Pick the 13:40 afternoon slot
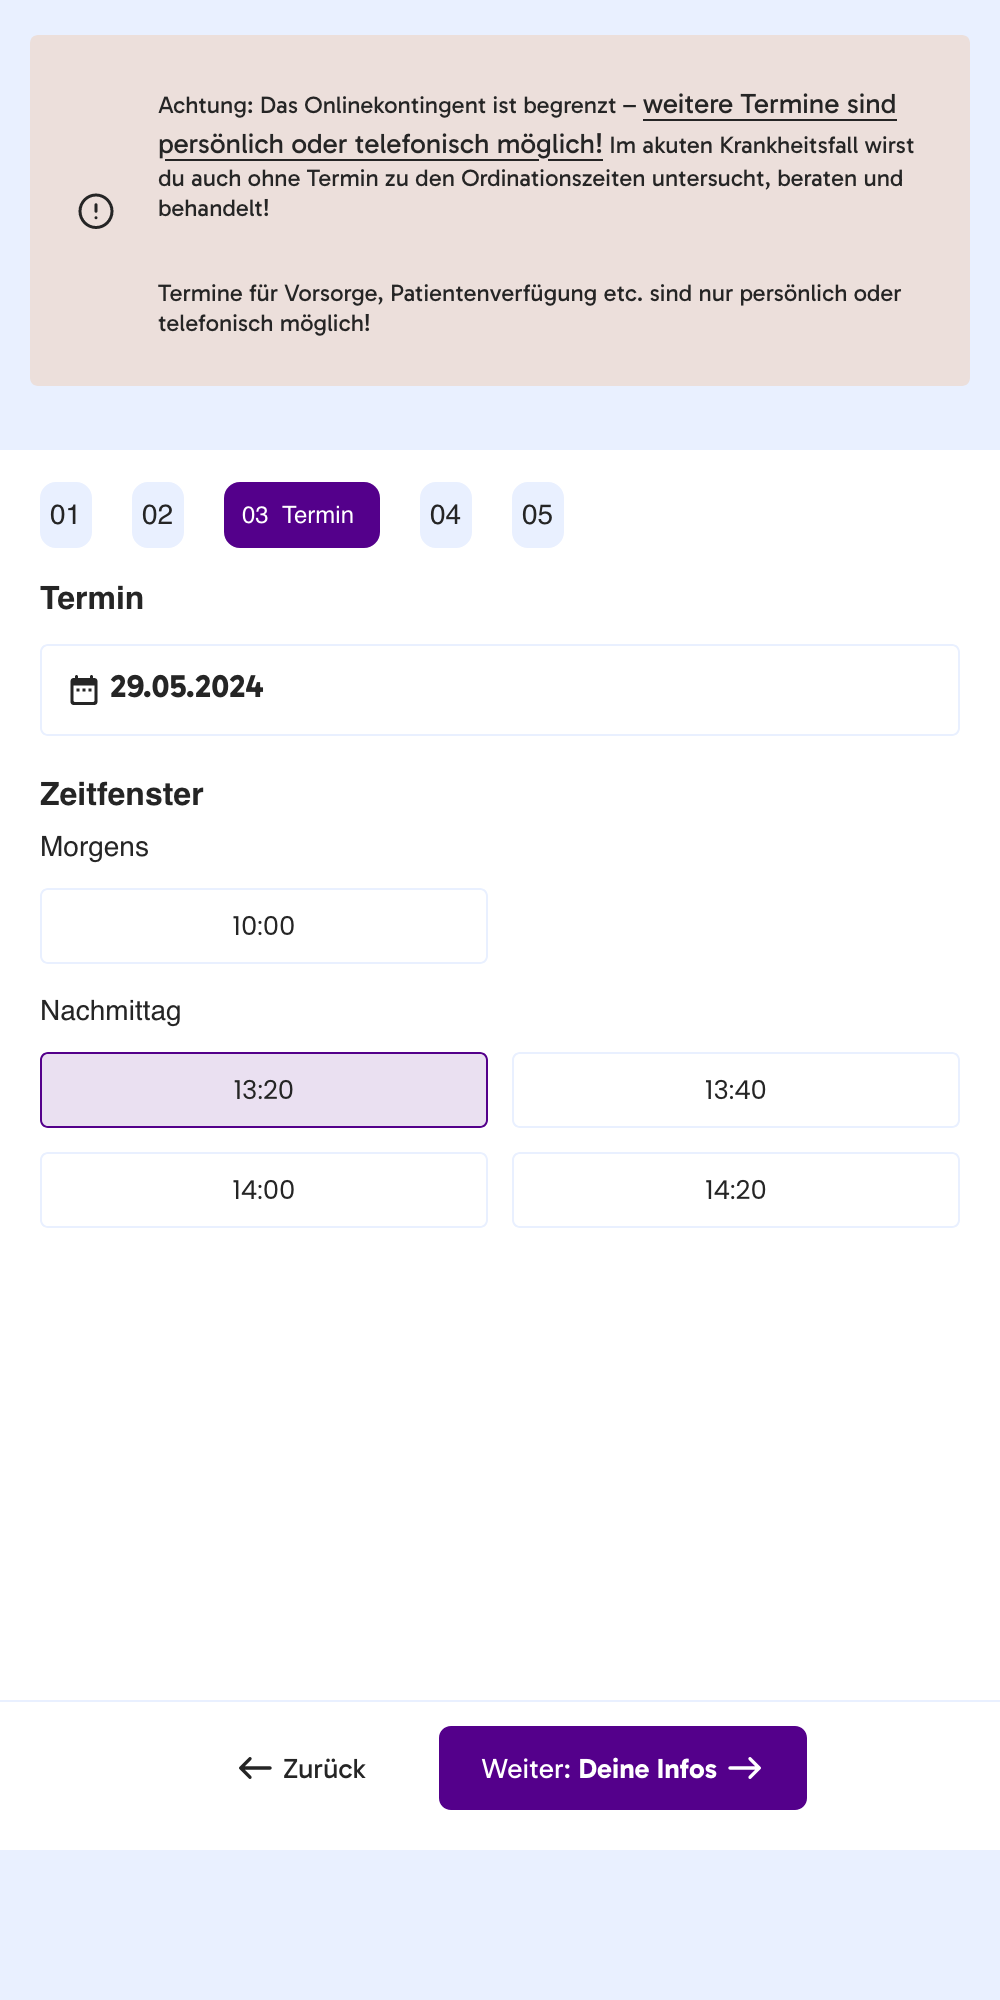The height and width of the screenshot is (2000, 1000). 735,1090
